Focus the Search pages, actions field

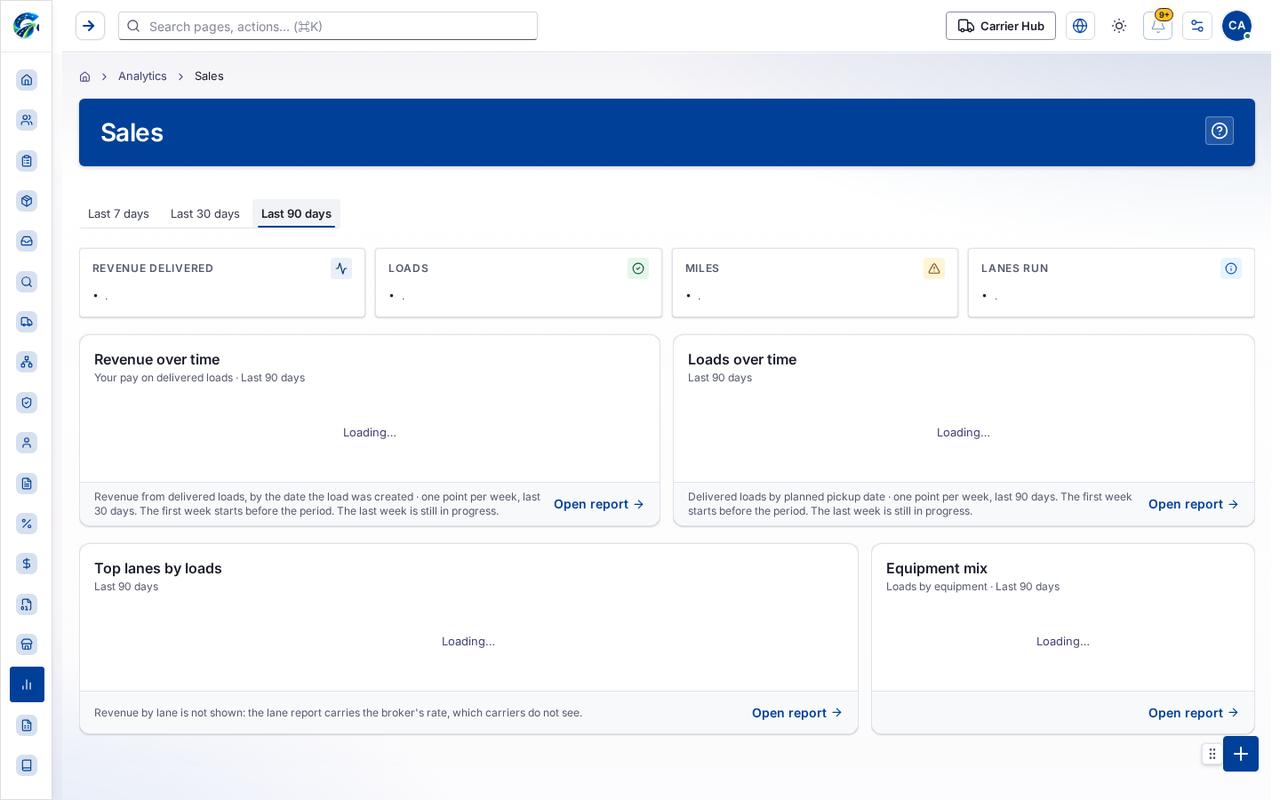328,26
